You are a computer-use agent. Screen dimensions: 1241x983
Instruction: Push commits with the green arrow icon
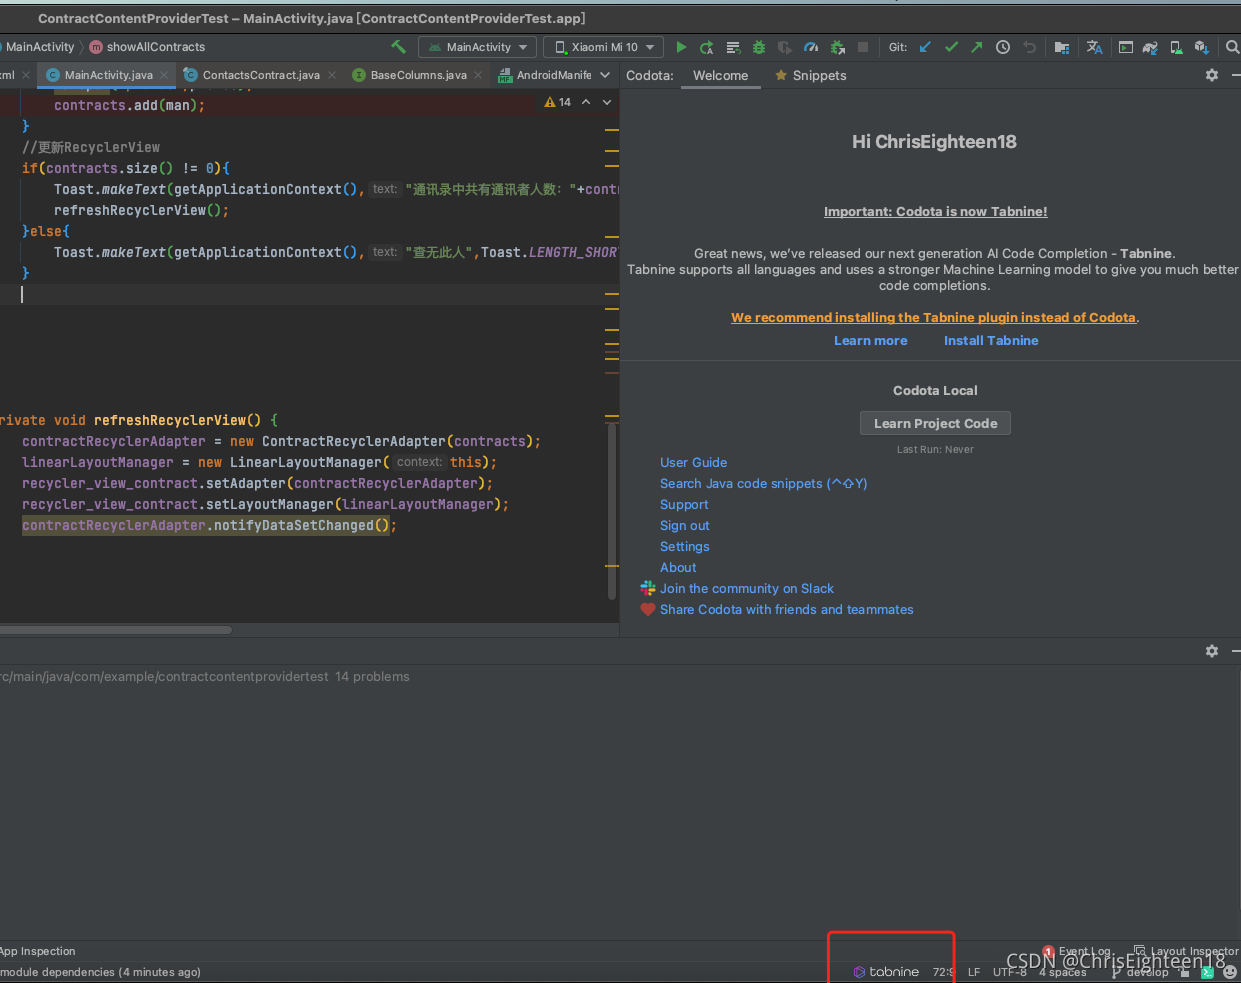[977, 46]
